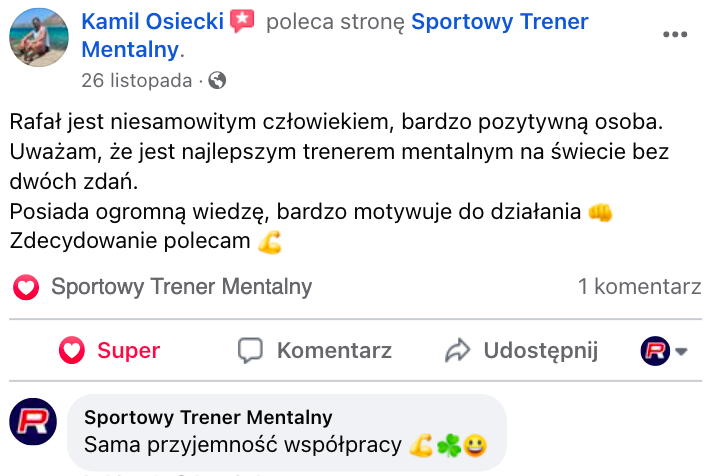Open the Sportowy Trener Mentalny page link in header
The image size is (716, 476).
pyautogui.click(x=500, y=21)
